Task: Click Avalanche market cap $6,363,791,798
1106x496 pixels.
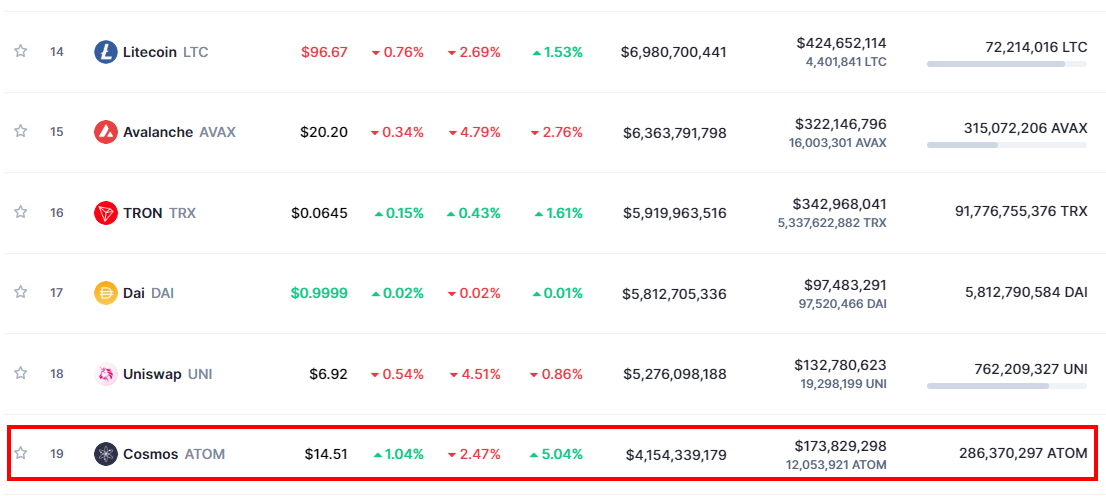Action: [x=674, y=133]
